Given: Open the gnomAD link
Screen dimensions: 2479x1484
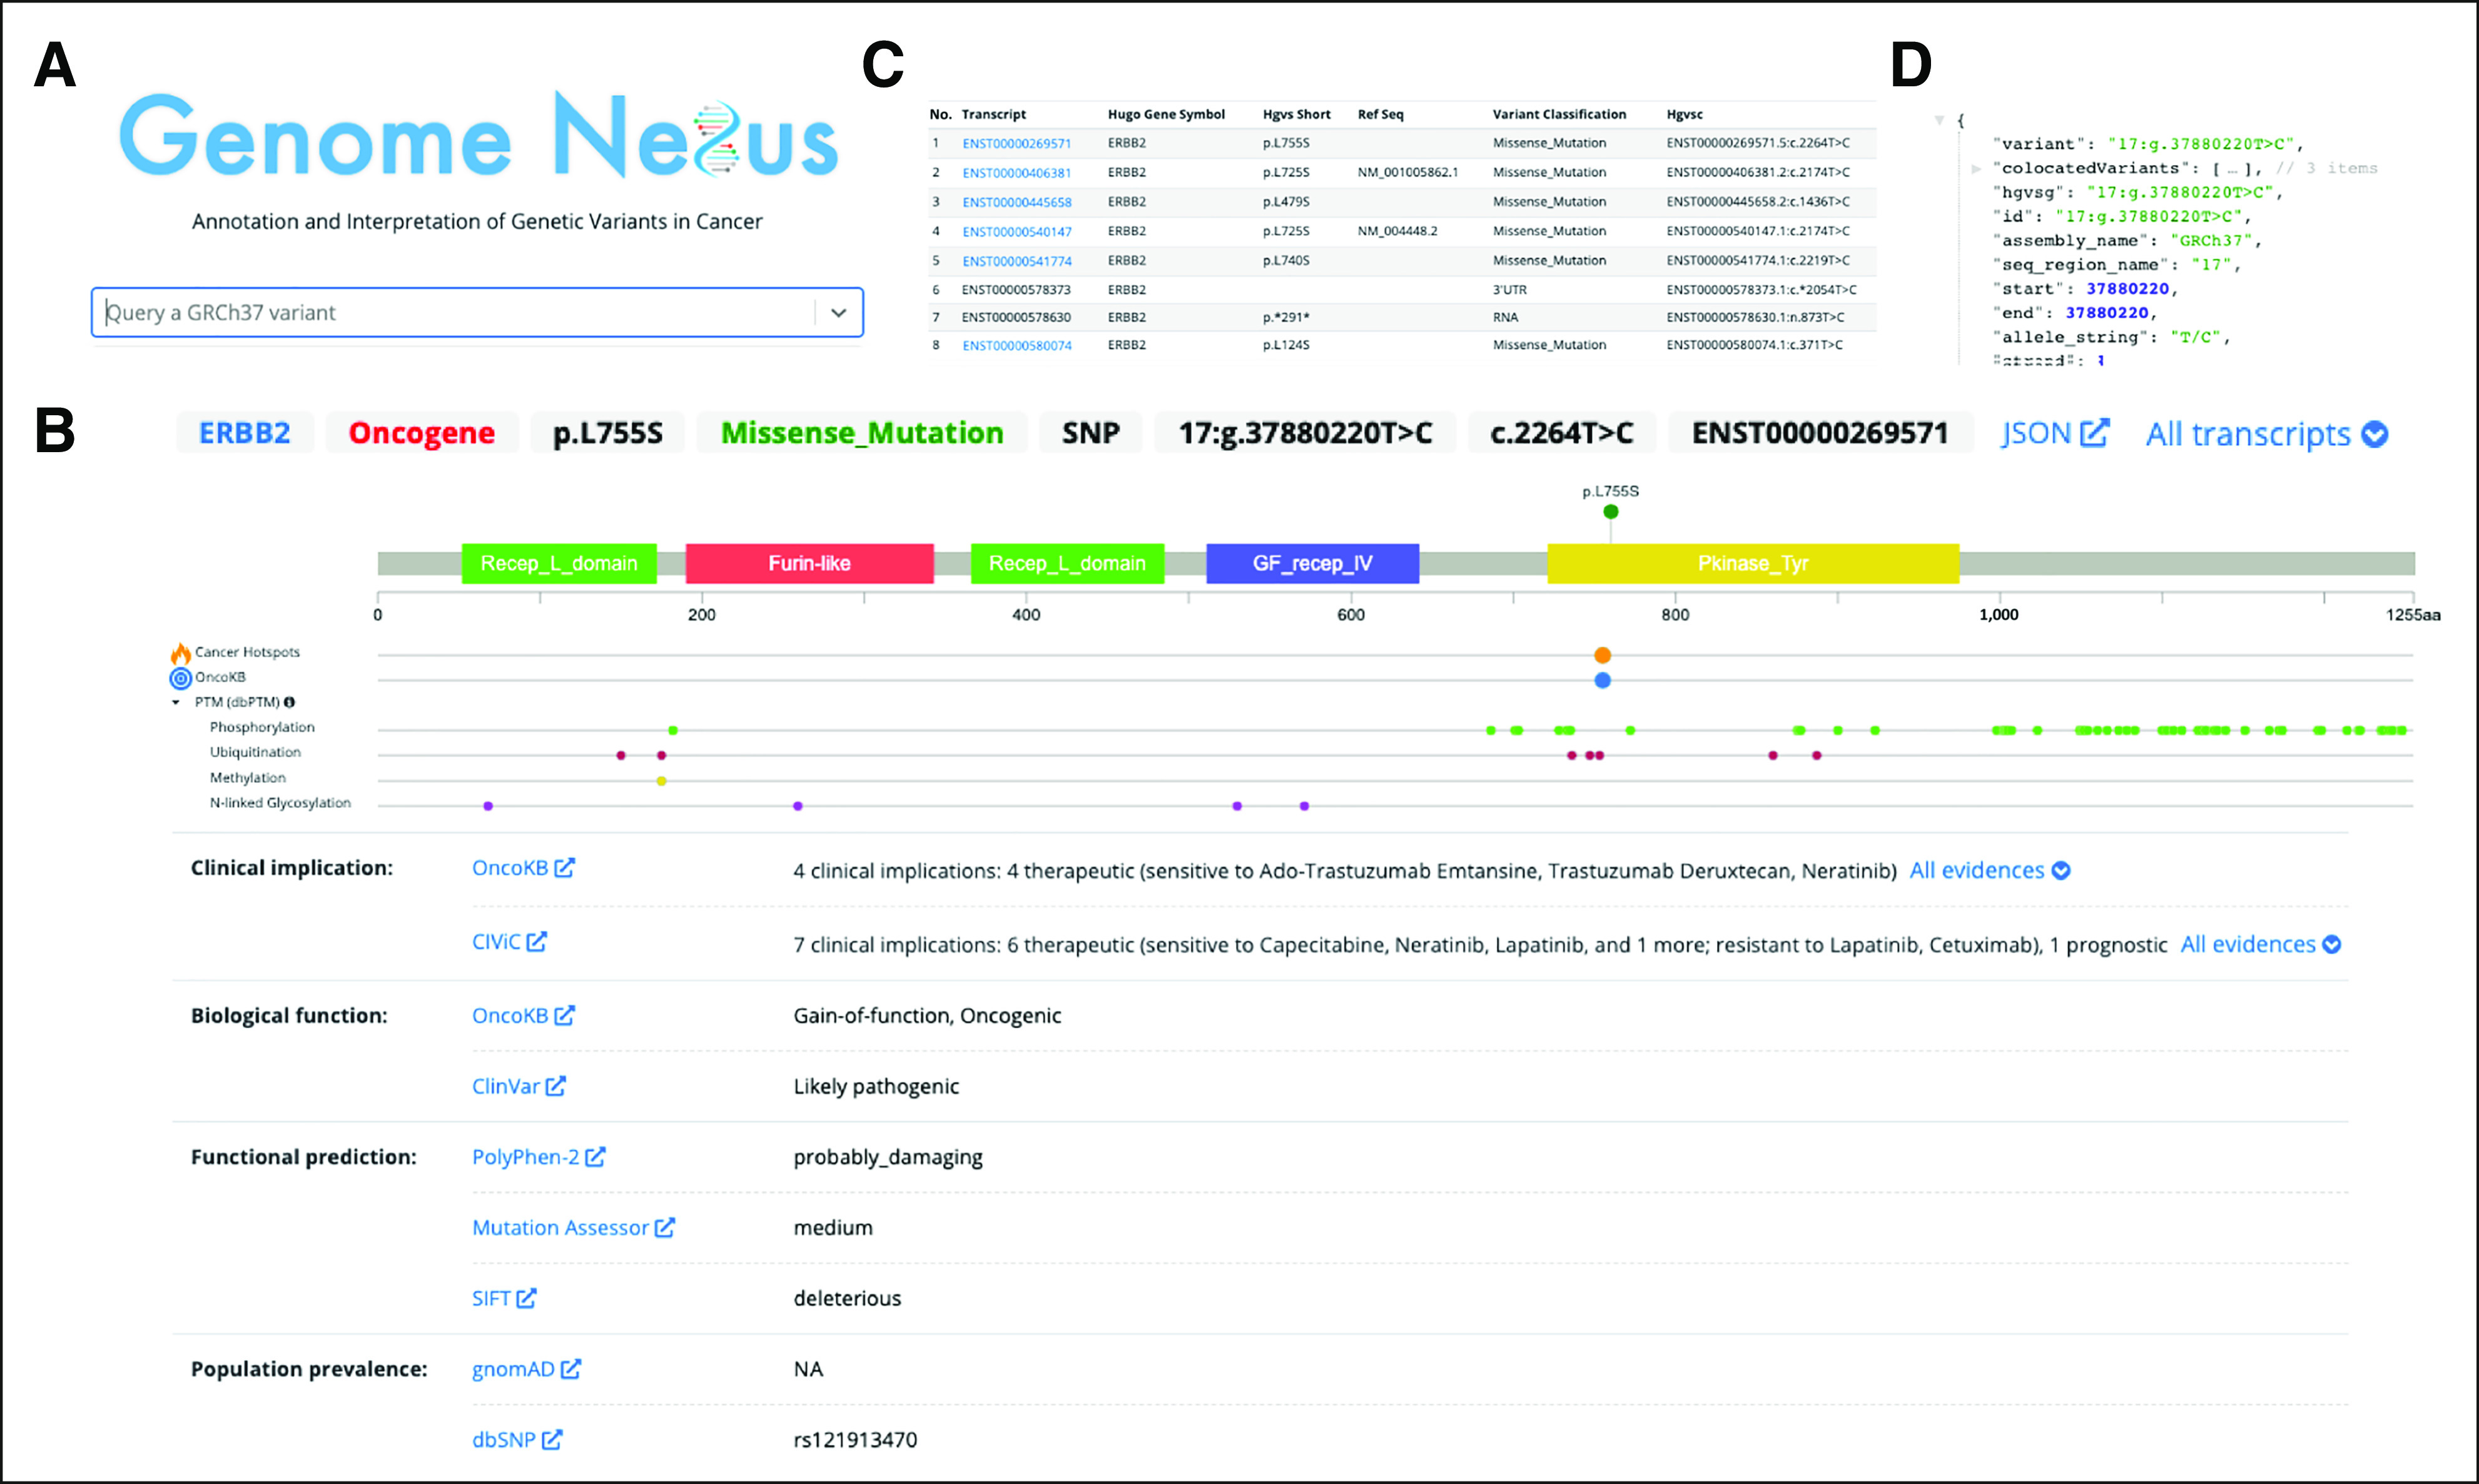Looking at the screenshot, I should (x=513, y=1369).
